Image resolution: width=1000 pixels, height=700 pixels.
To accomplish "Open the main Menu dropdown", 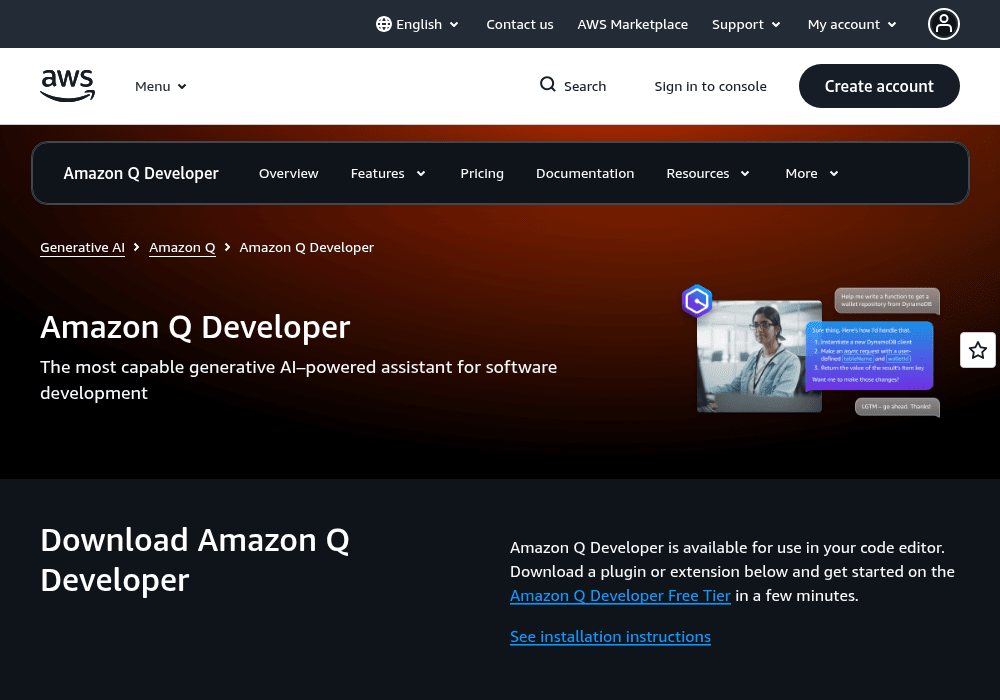I will coord(161,86).
